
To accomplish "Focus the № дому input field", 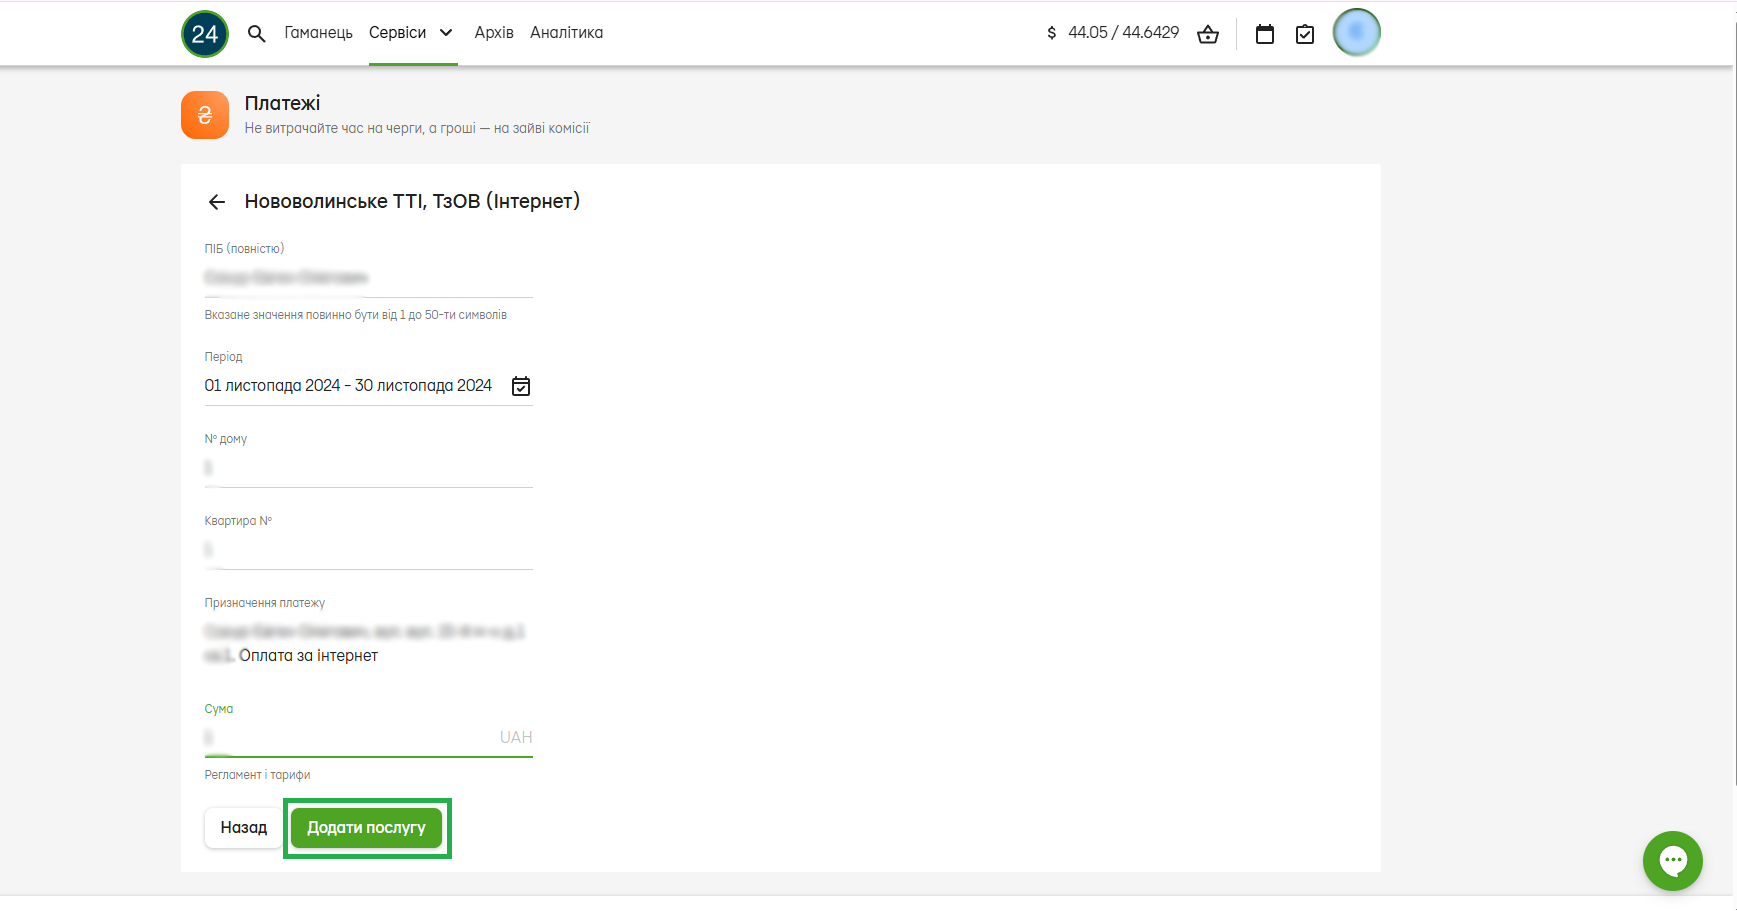I will 369,468.
